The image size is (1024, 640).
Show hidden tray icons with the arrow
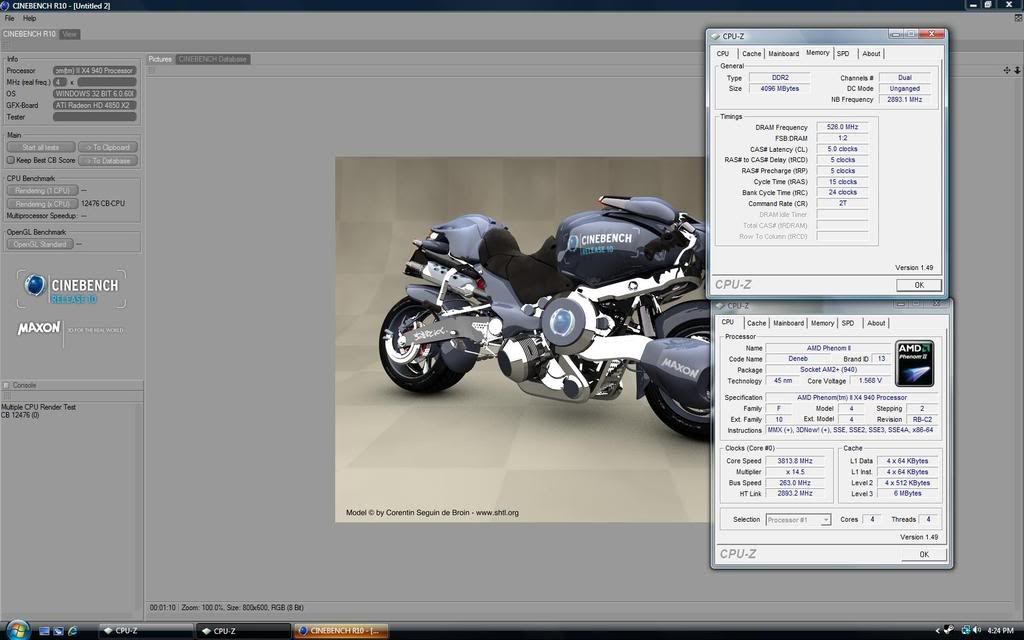(938, 631)
